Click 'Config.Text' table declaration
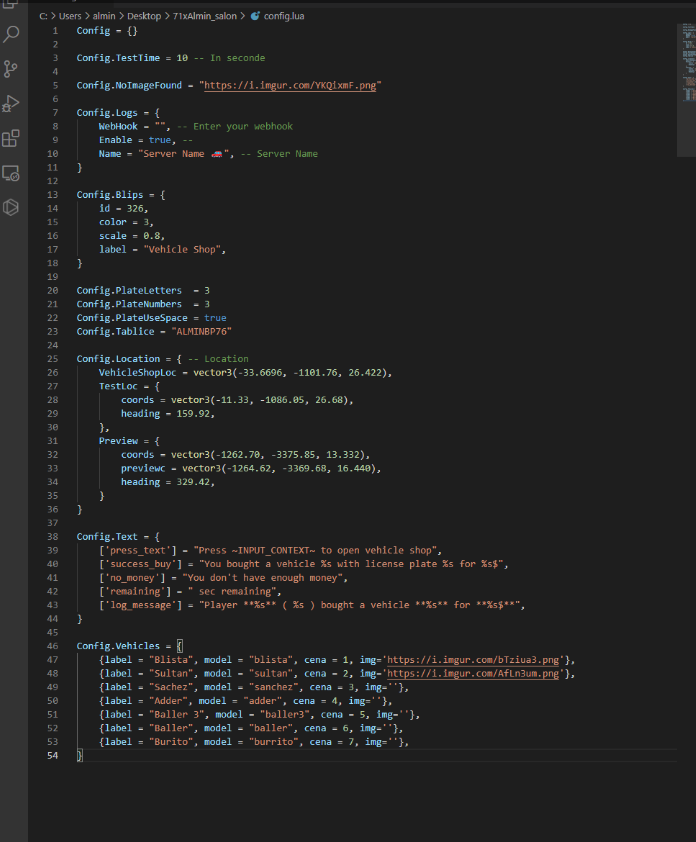The image size is (696, 842). pyautogui.click(x=107, y=537)
